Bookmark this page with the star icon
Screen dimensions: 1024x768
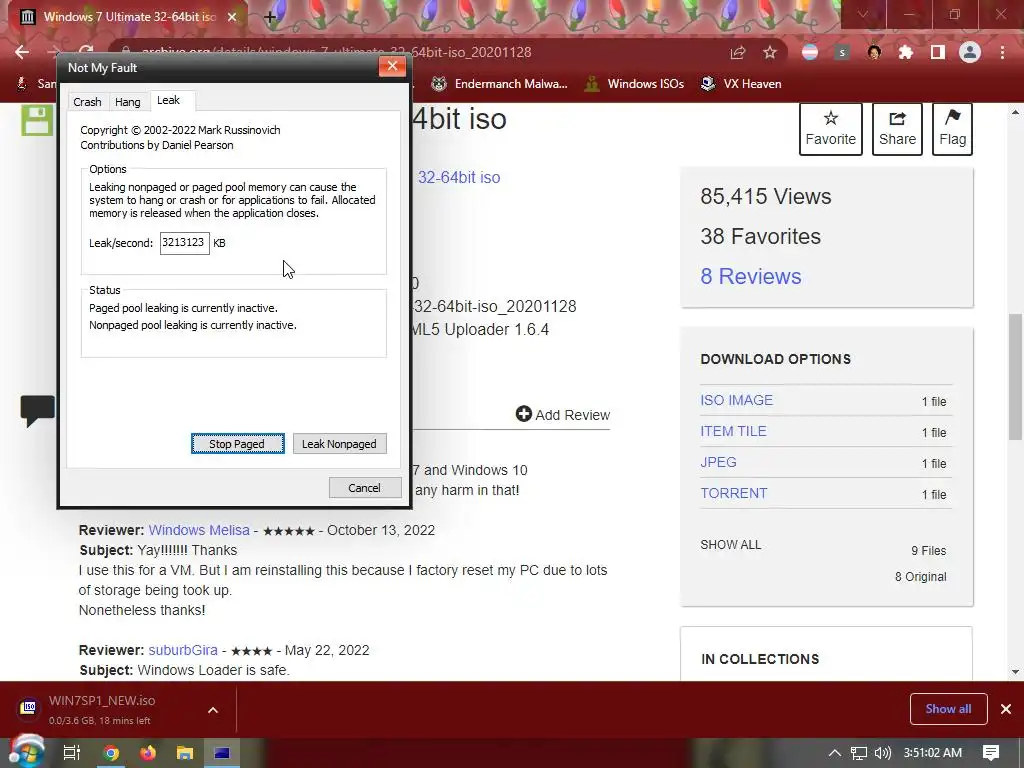tap(770, 52)
